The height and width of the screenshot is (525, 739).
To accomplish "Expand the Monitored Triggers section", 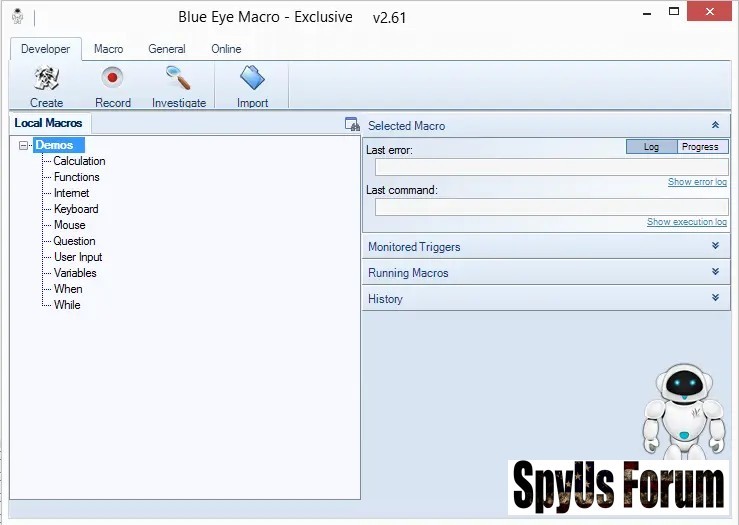I will coord(715,246).
